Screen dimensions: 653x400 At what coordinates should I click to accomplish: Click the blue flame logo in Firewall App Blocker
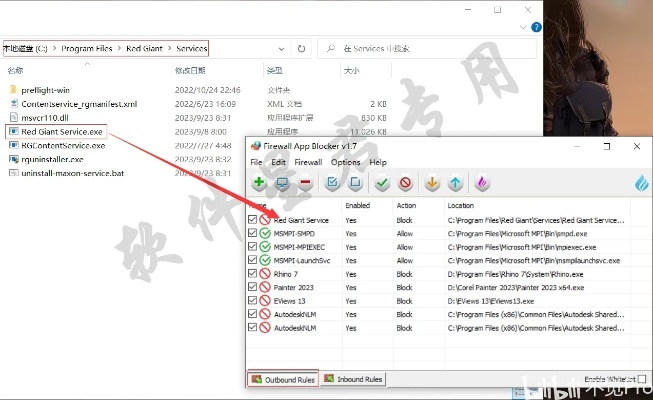point(642,183)
